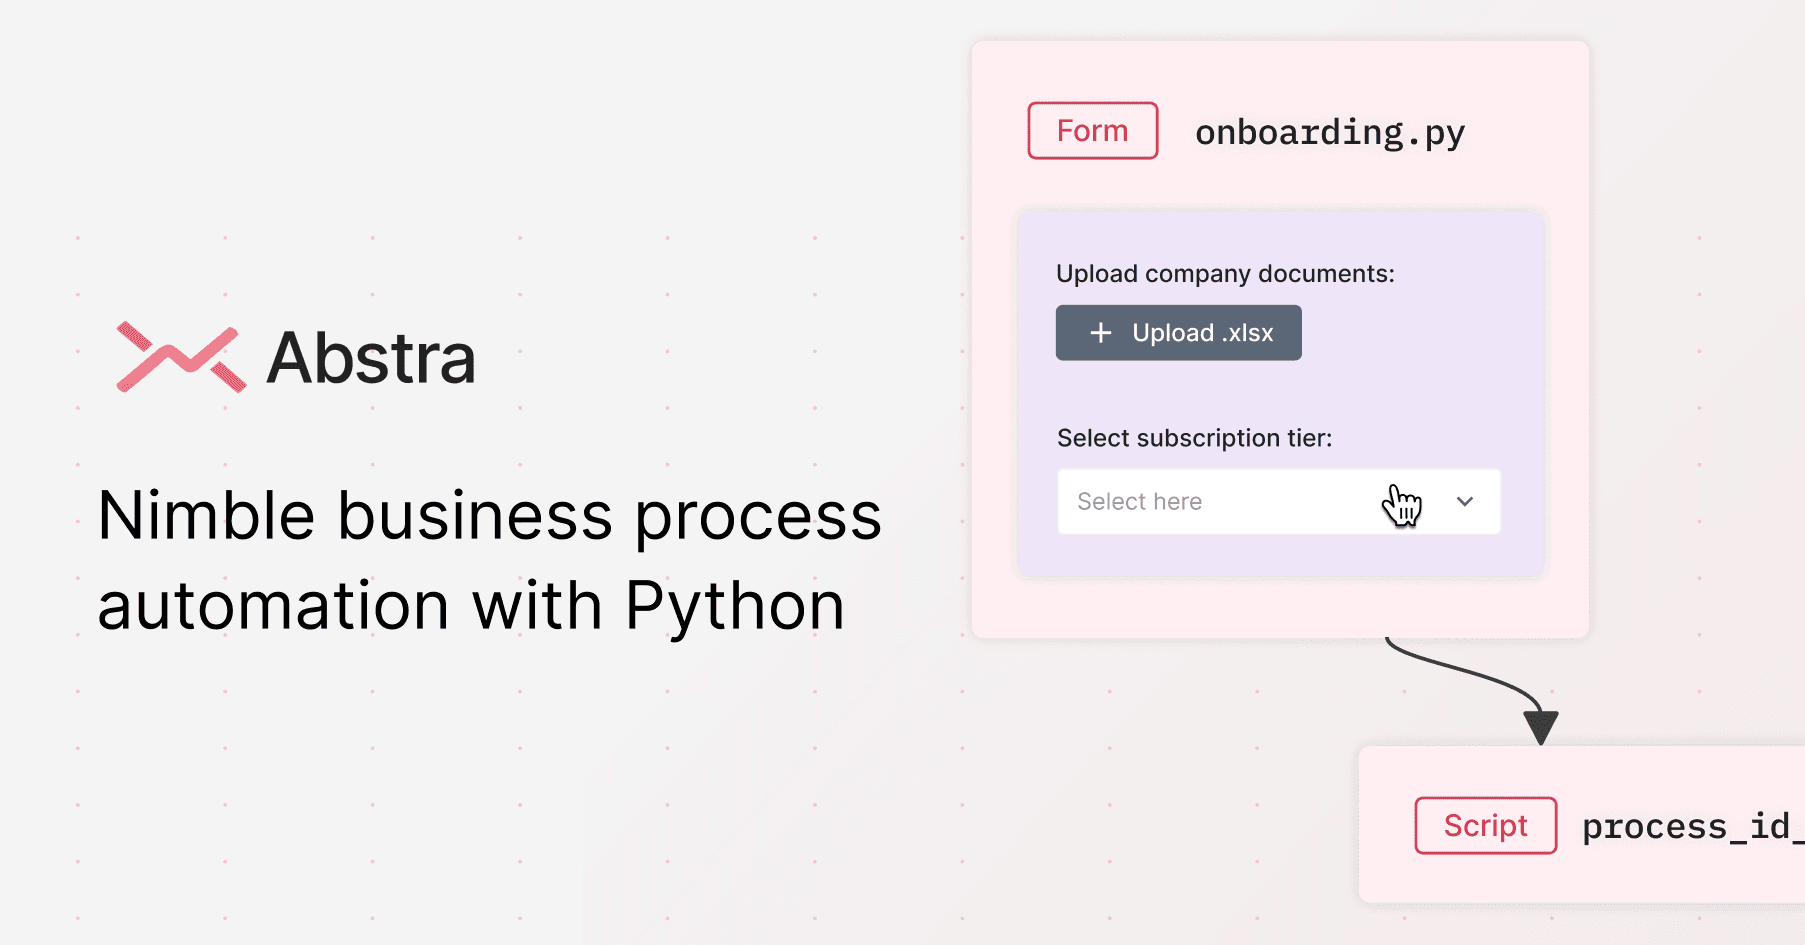Viewport: 1805px width, 945px height.
Task: Click empty space in the lavender form panel
Action: [x=1420, y=380]
